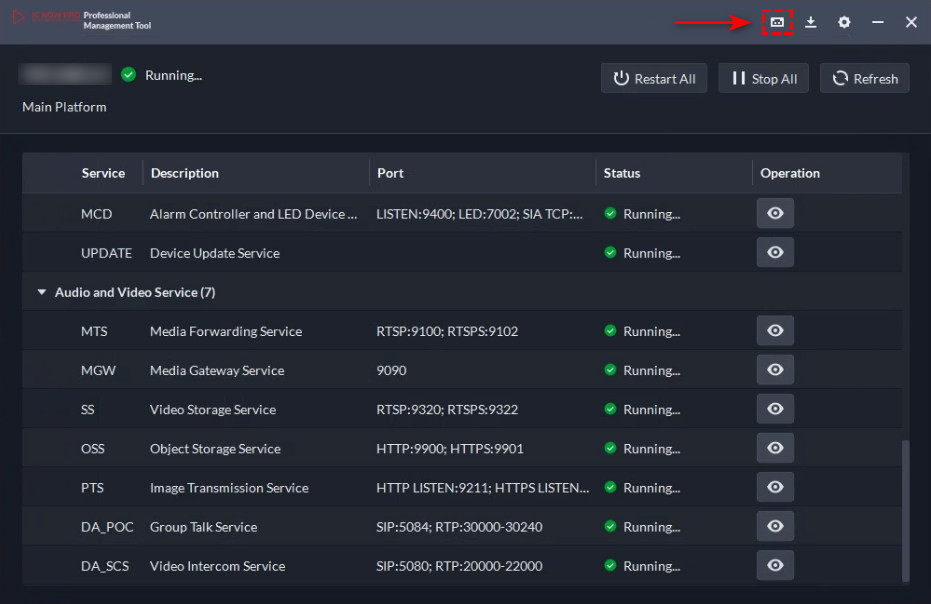931x604 pixels.
Task: Click Object Storage Service description
Action: [x=215, y=449]
